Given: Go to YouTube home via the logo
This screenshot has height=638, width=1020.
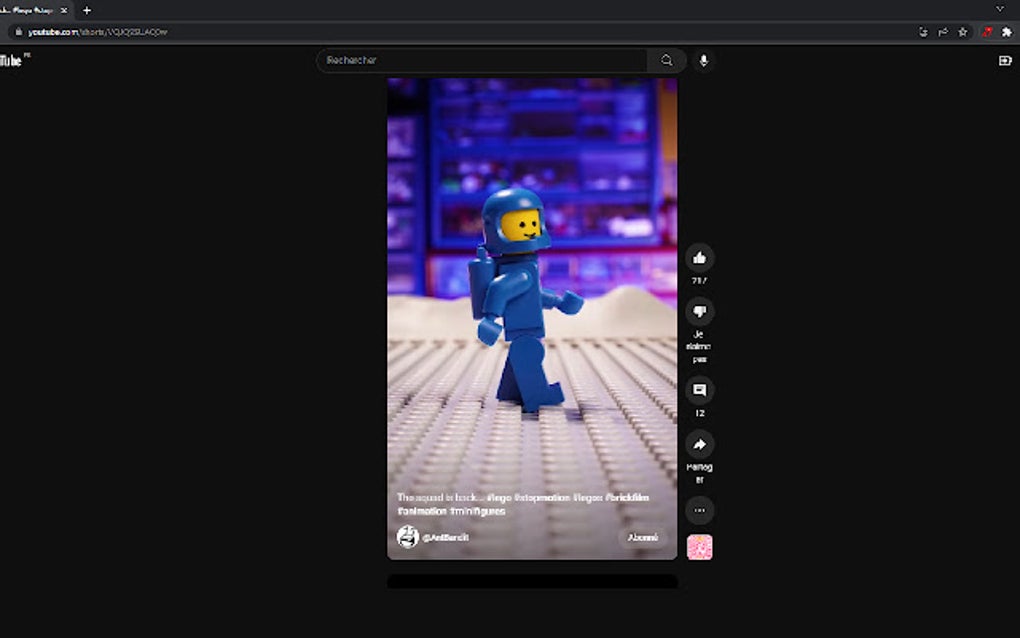Looking at the screenshot, I should pos(13,60).
